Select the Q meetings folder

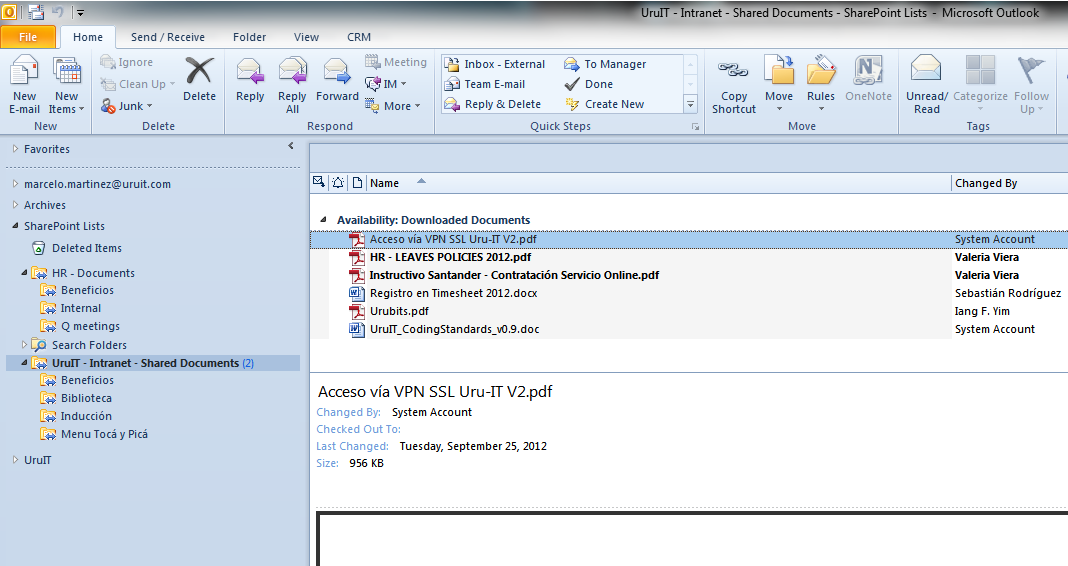tap(80, 326)
